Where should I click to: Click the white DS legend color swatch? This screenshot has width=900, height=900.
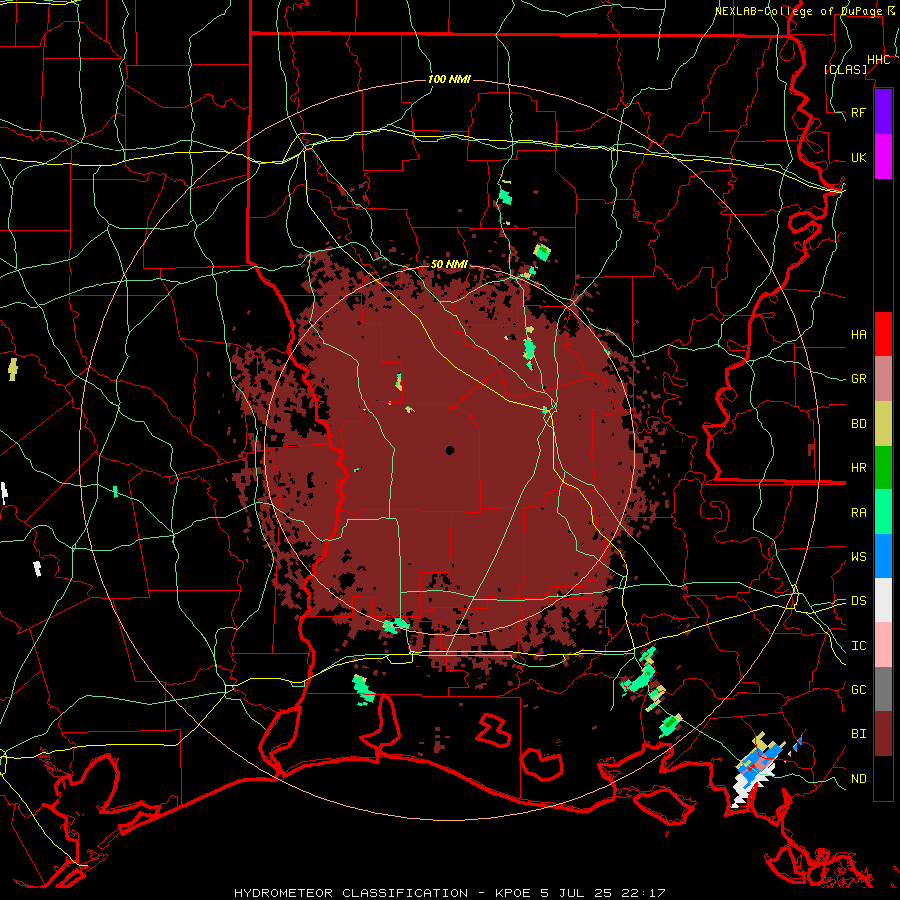(x=883, y=600)
